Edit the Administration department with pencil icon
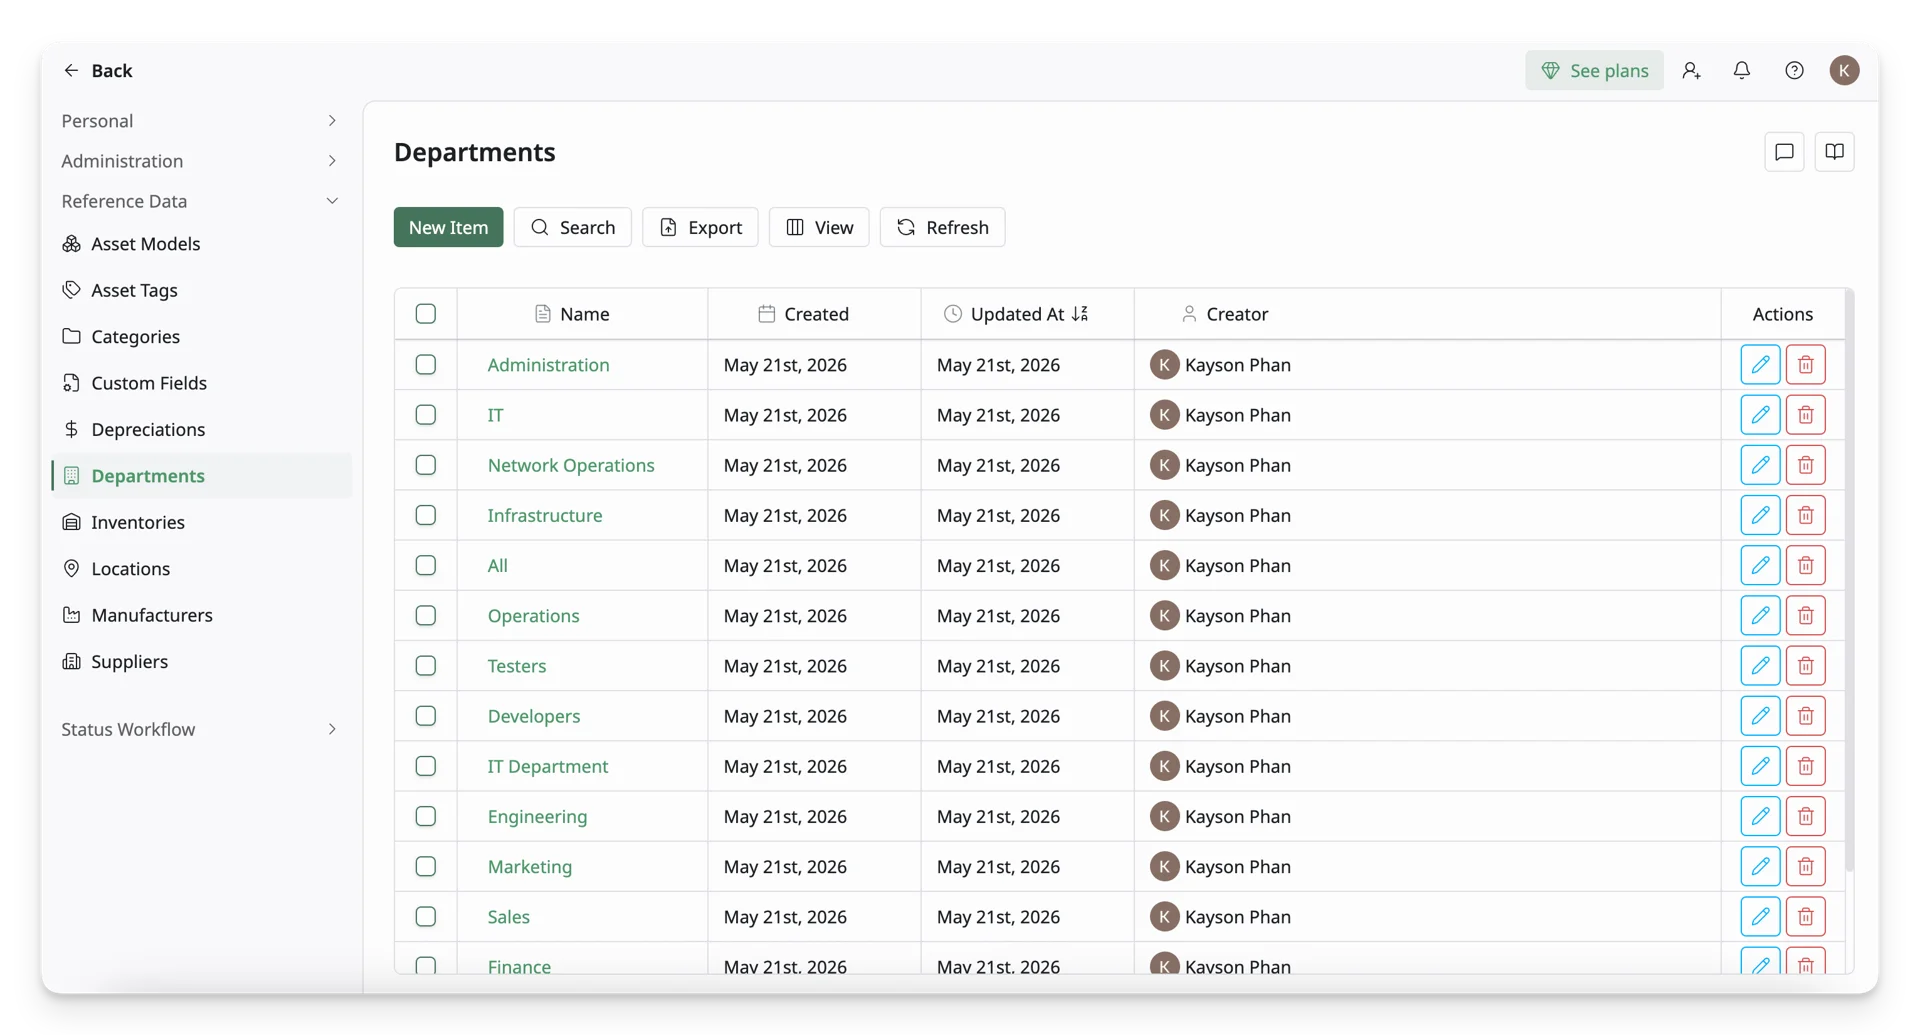 (1760, 365)
